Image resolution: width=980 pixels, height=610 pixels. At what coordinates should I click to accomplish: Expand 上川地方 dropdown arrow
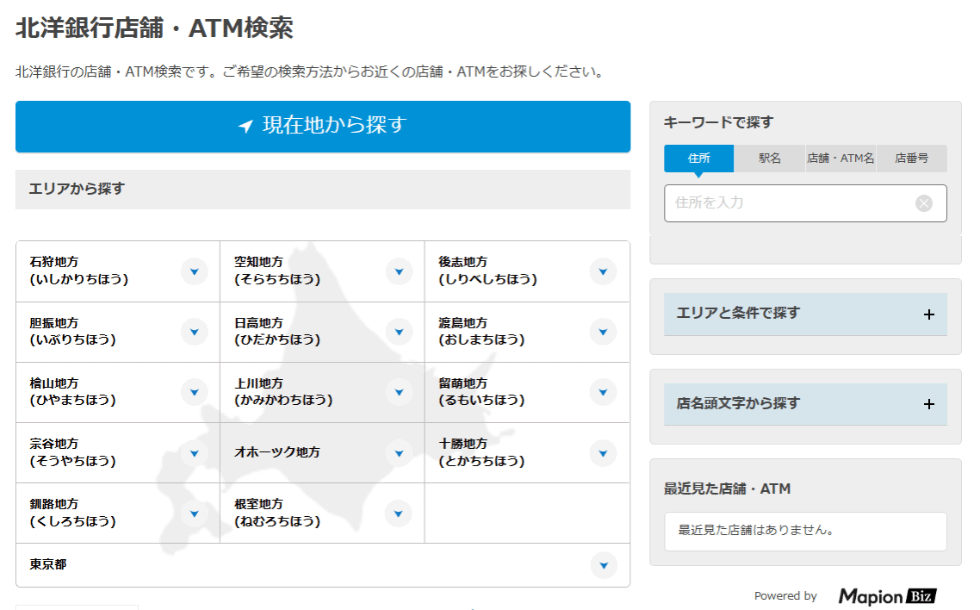(399, 392)
